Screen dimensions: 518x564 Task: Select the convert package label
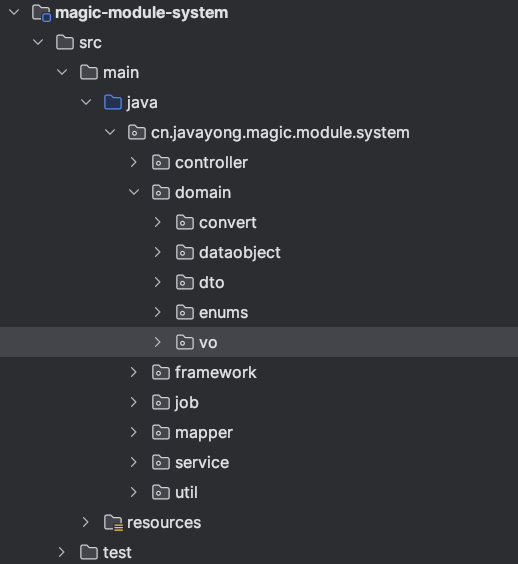click(x=228, y=223)
